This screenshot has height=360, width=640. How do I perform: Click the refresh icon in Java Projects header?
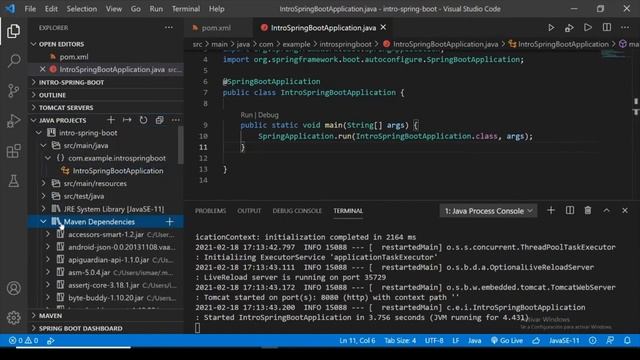(x=143, y=120)
